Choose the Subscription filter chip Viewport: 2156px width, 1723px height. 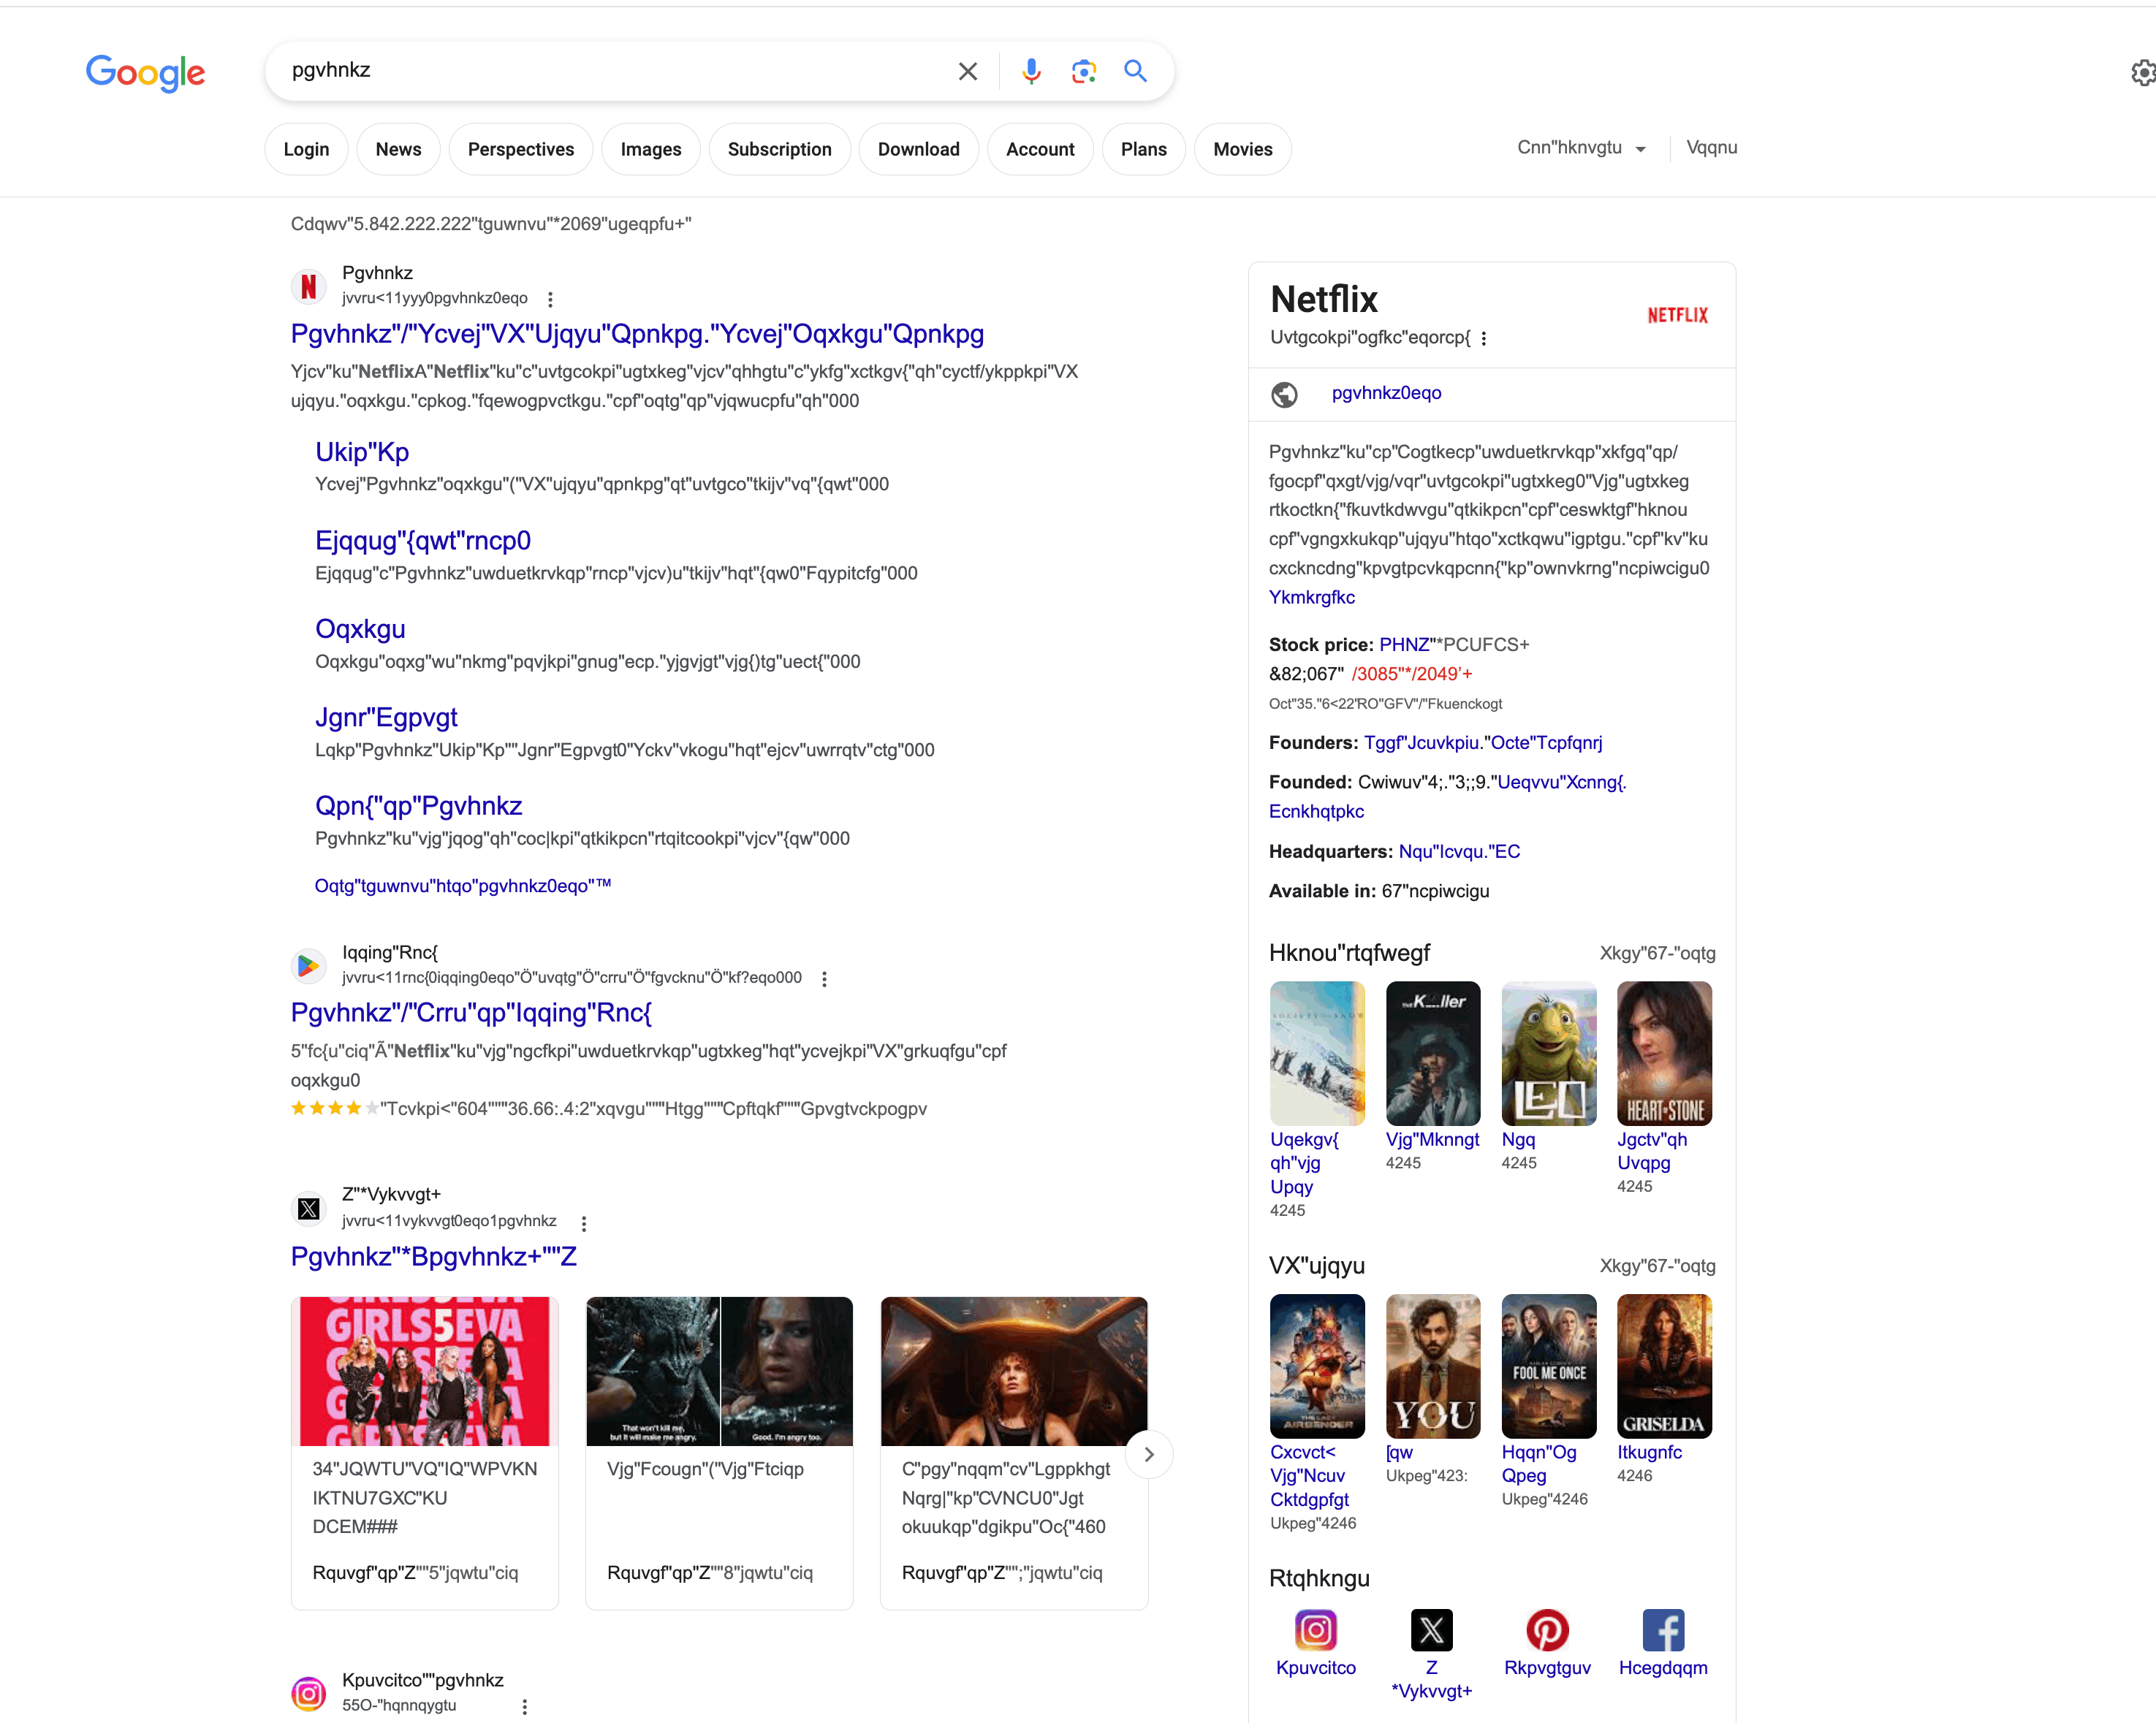coord(779,149)
